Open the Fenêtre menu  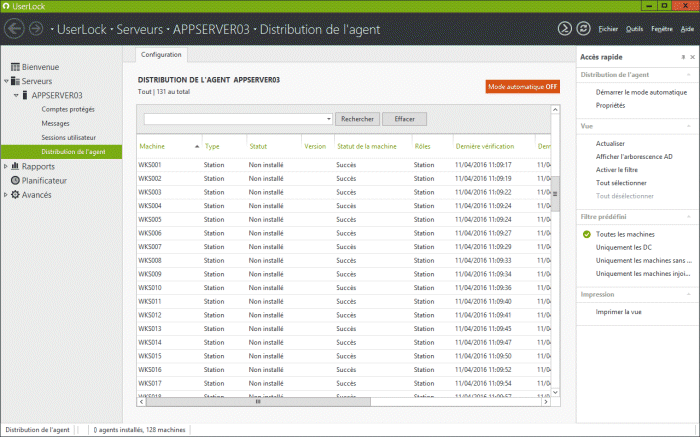[x=662, y=29]
